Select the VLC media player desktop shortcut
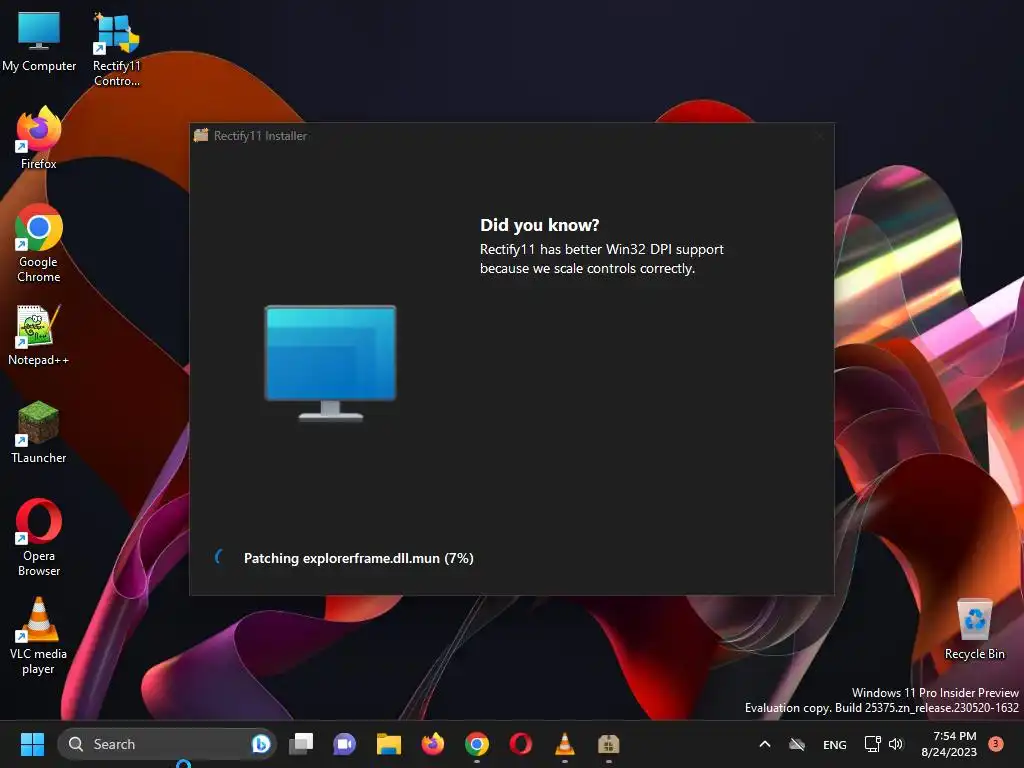The height and width of the screenshot is (768, 1024). click(39, 635)
